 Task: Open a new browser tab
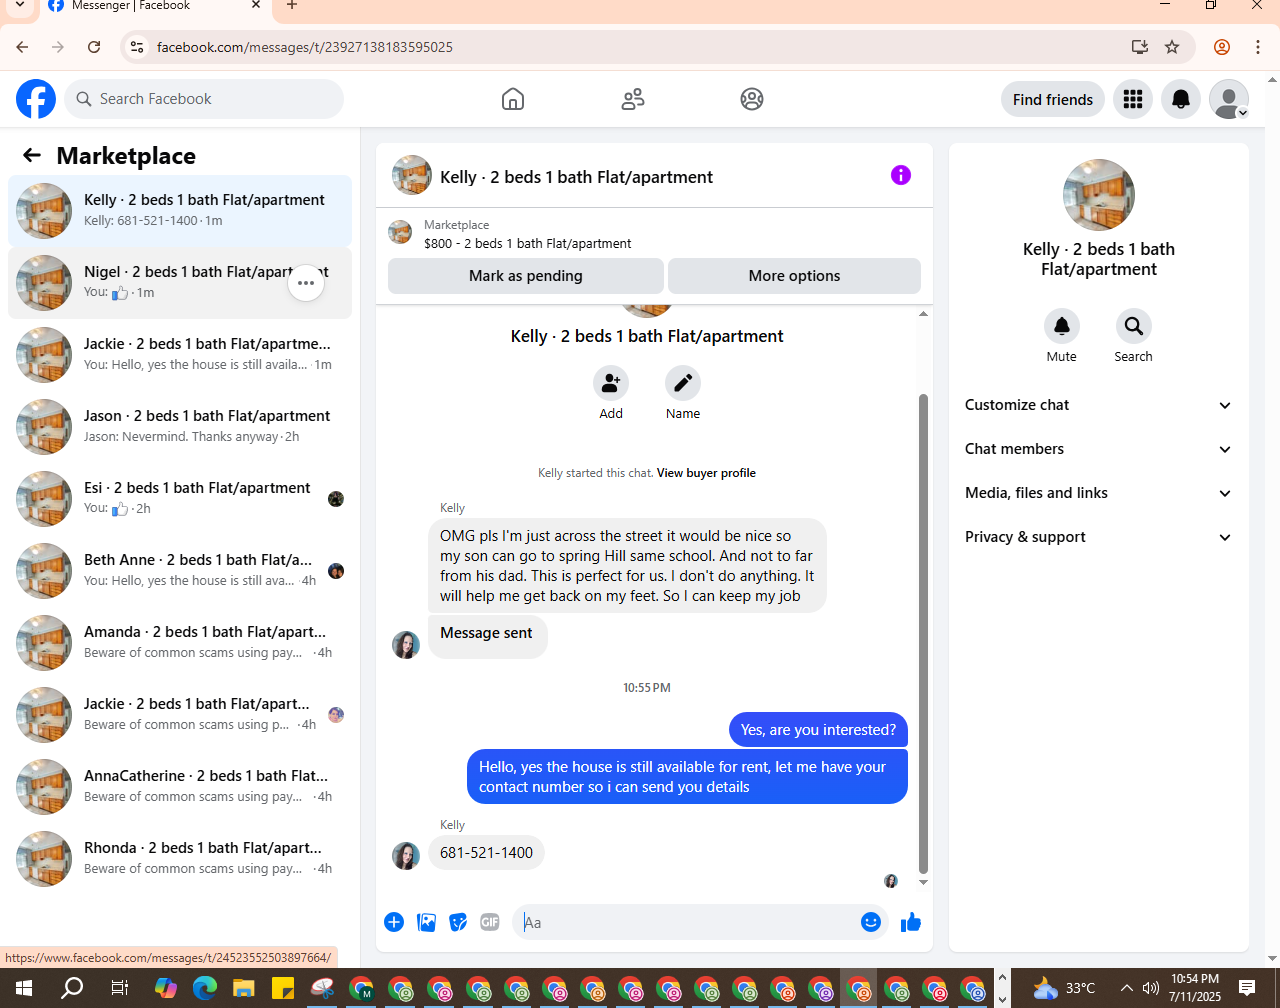tap(291, 5)
